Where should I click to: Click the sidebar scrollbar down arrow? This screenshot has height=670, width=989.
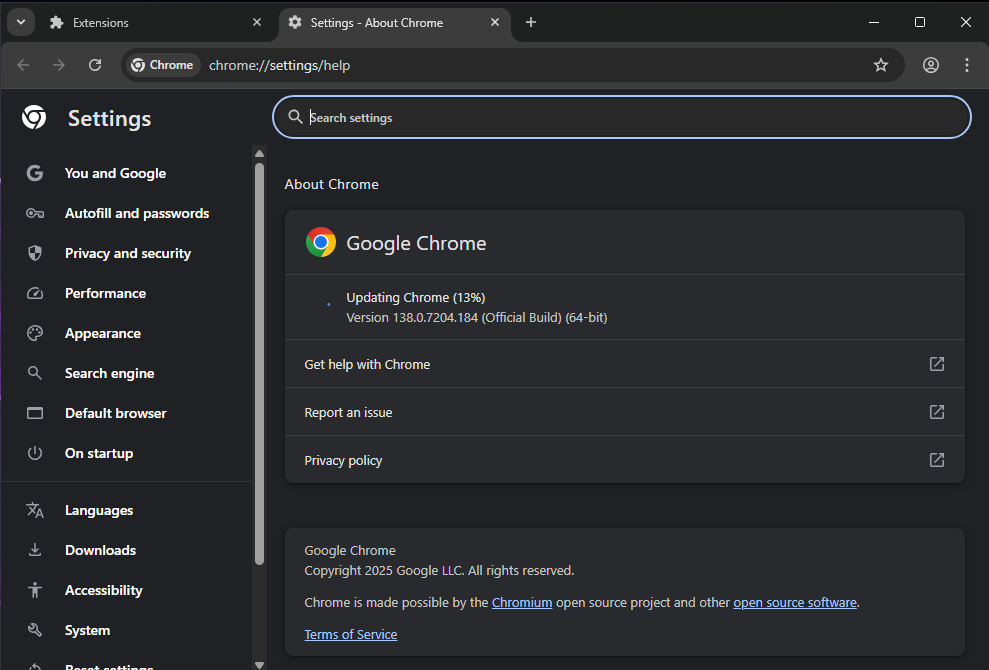coord(259,665)
